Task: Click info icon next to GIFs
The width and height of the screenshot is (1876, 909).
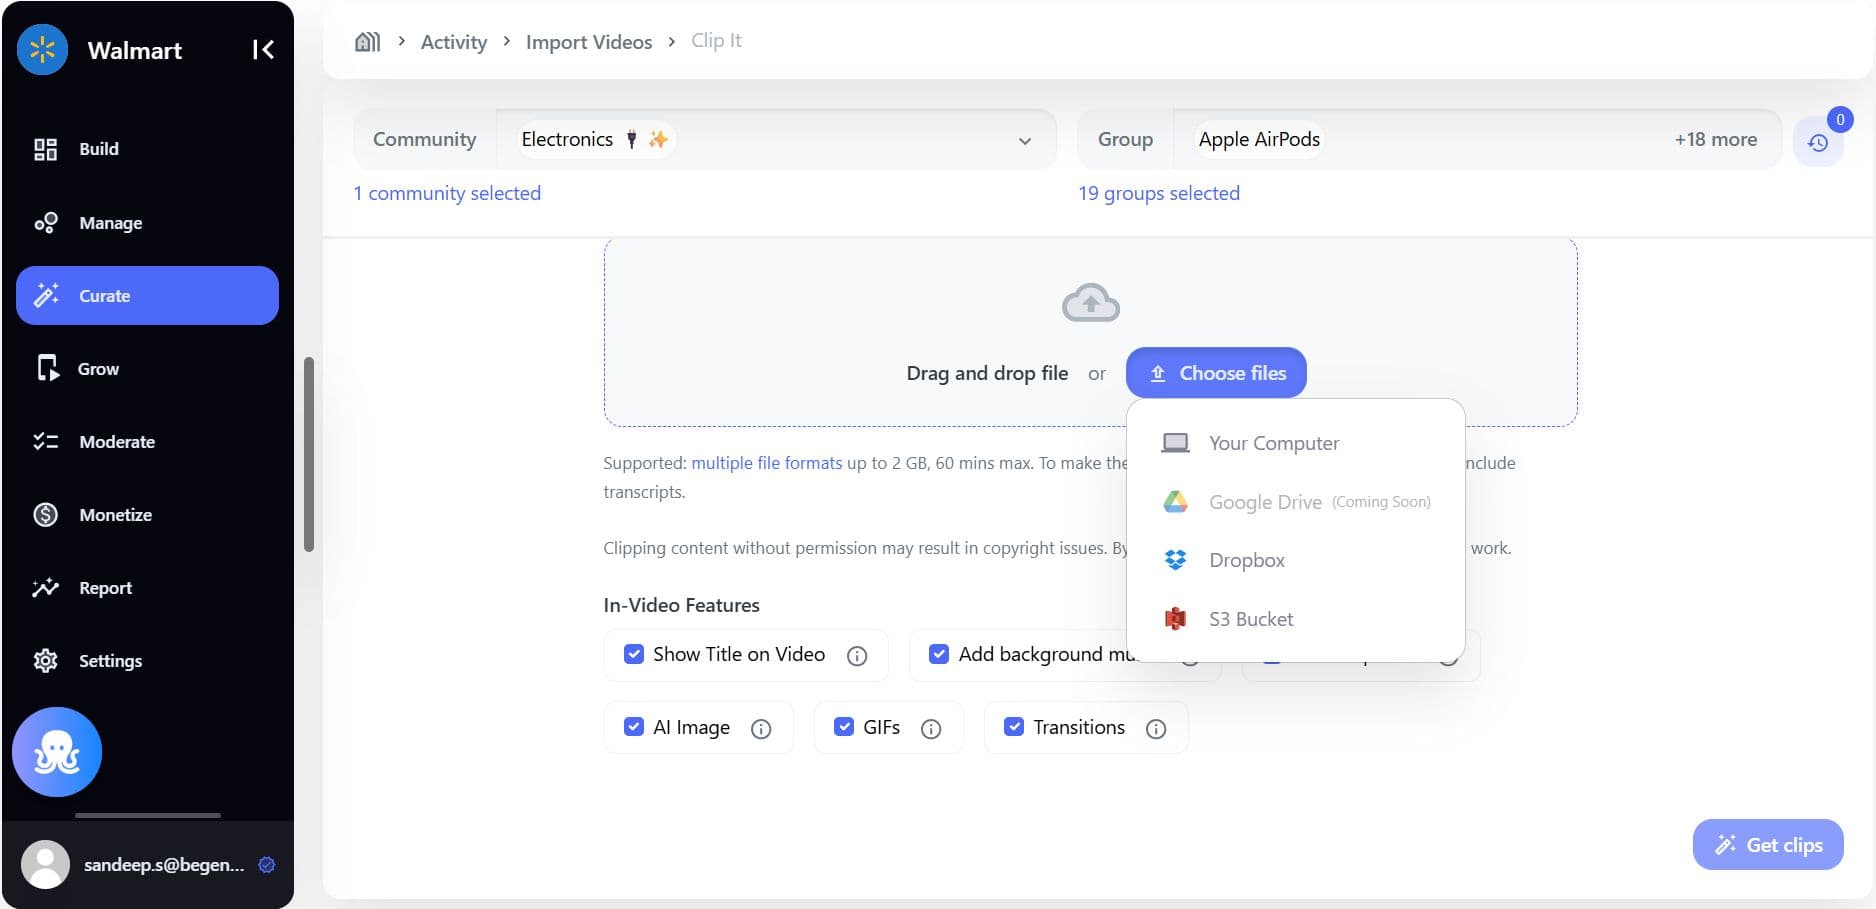Action: pyautogui.click(x=931, y=729)
